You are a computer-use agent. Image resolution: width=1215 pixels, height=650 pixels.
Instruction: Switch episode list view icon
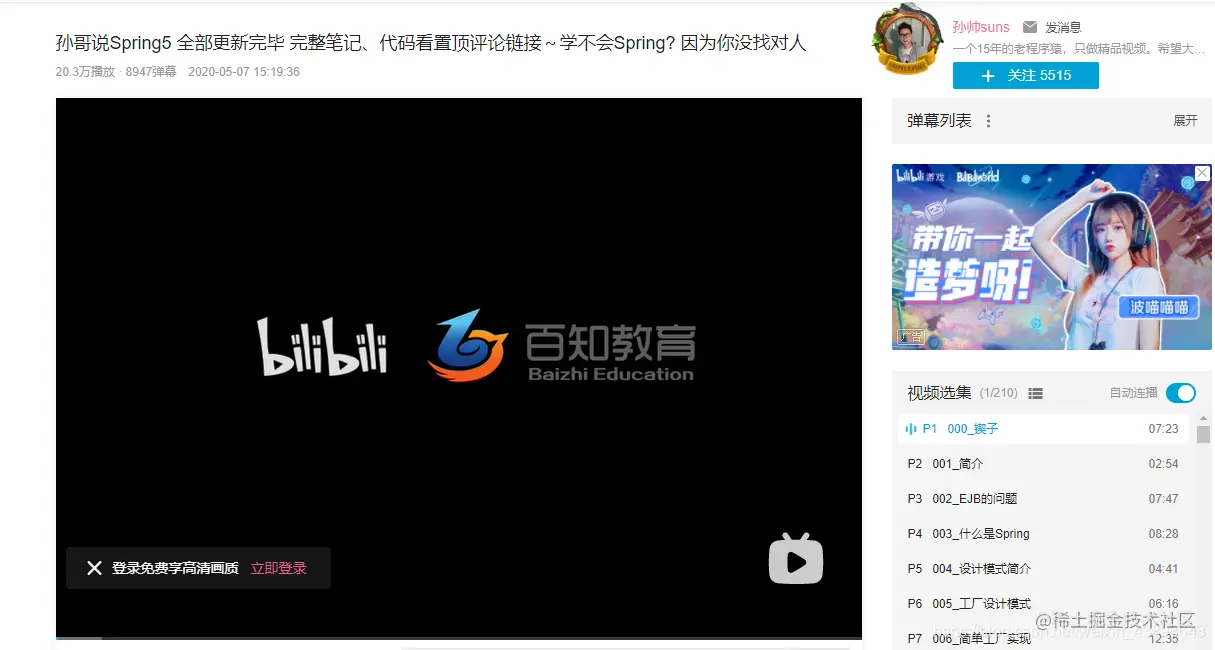point(1036,394)
